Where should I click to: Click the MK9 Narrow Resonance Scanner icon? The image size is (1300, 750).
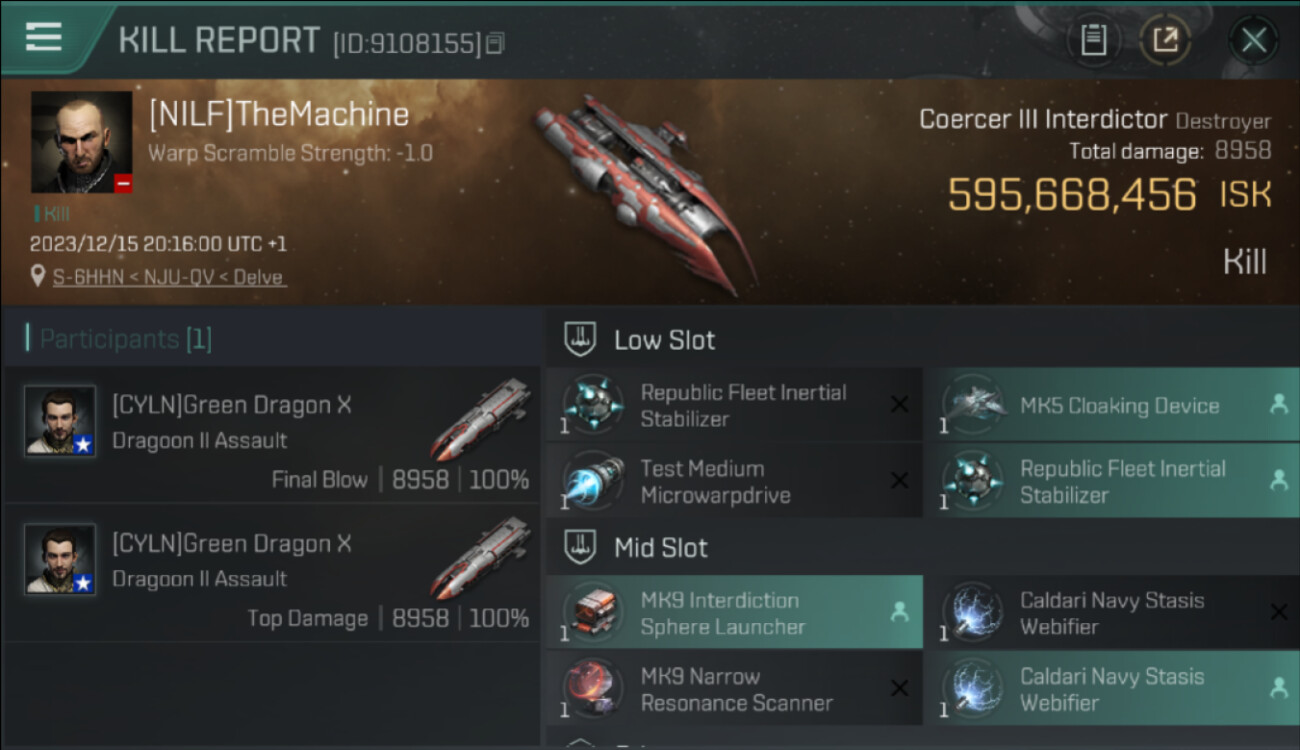click(591, 688)
